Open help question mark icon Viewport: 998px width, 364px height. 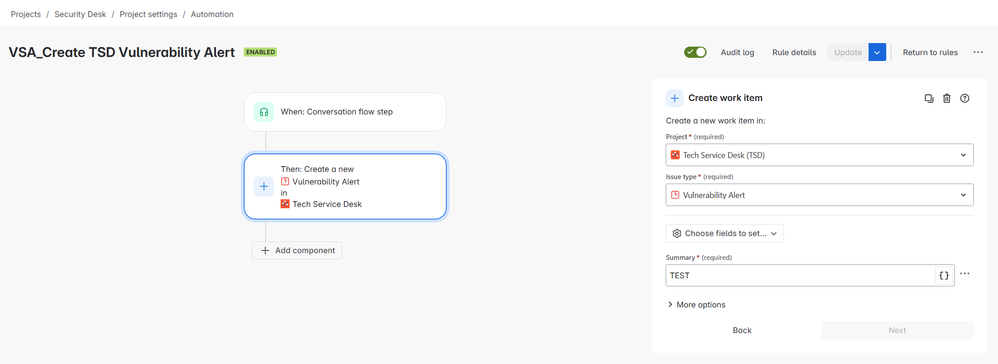(x=964, y=98)
